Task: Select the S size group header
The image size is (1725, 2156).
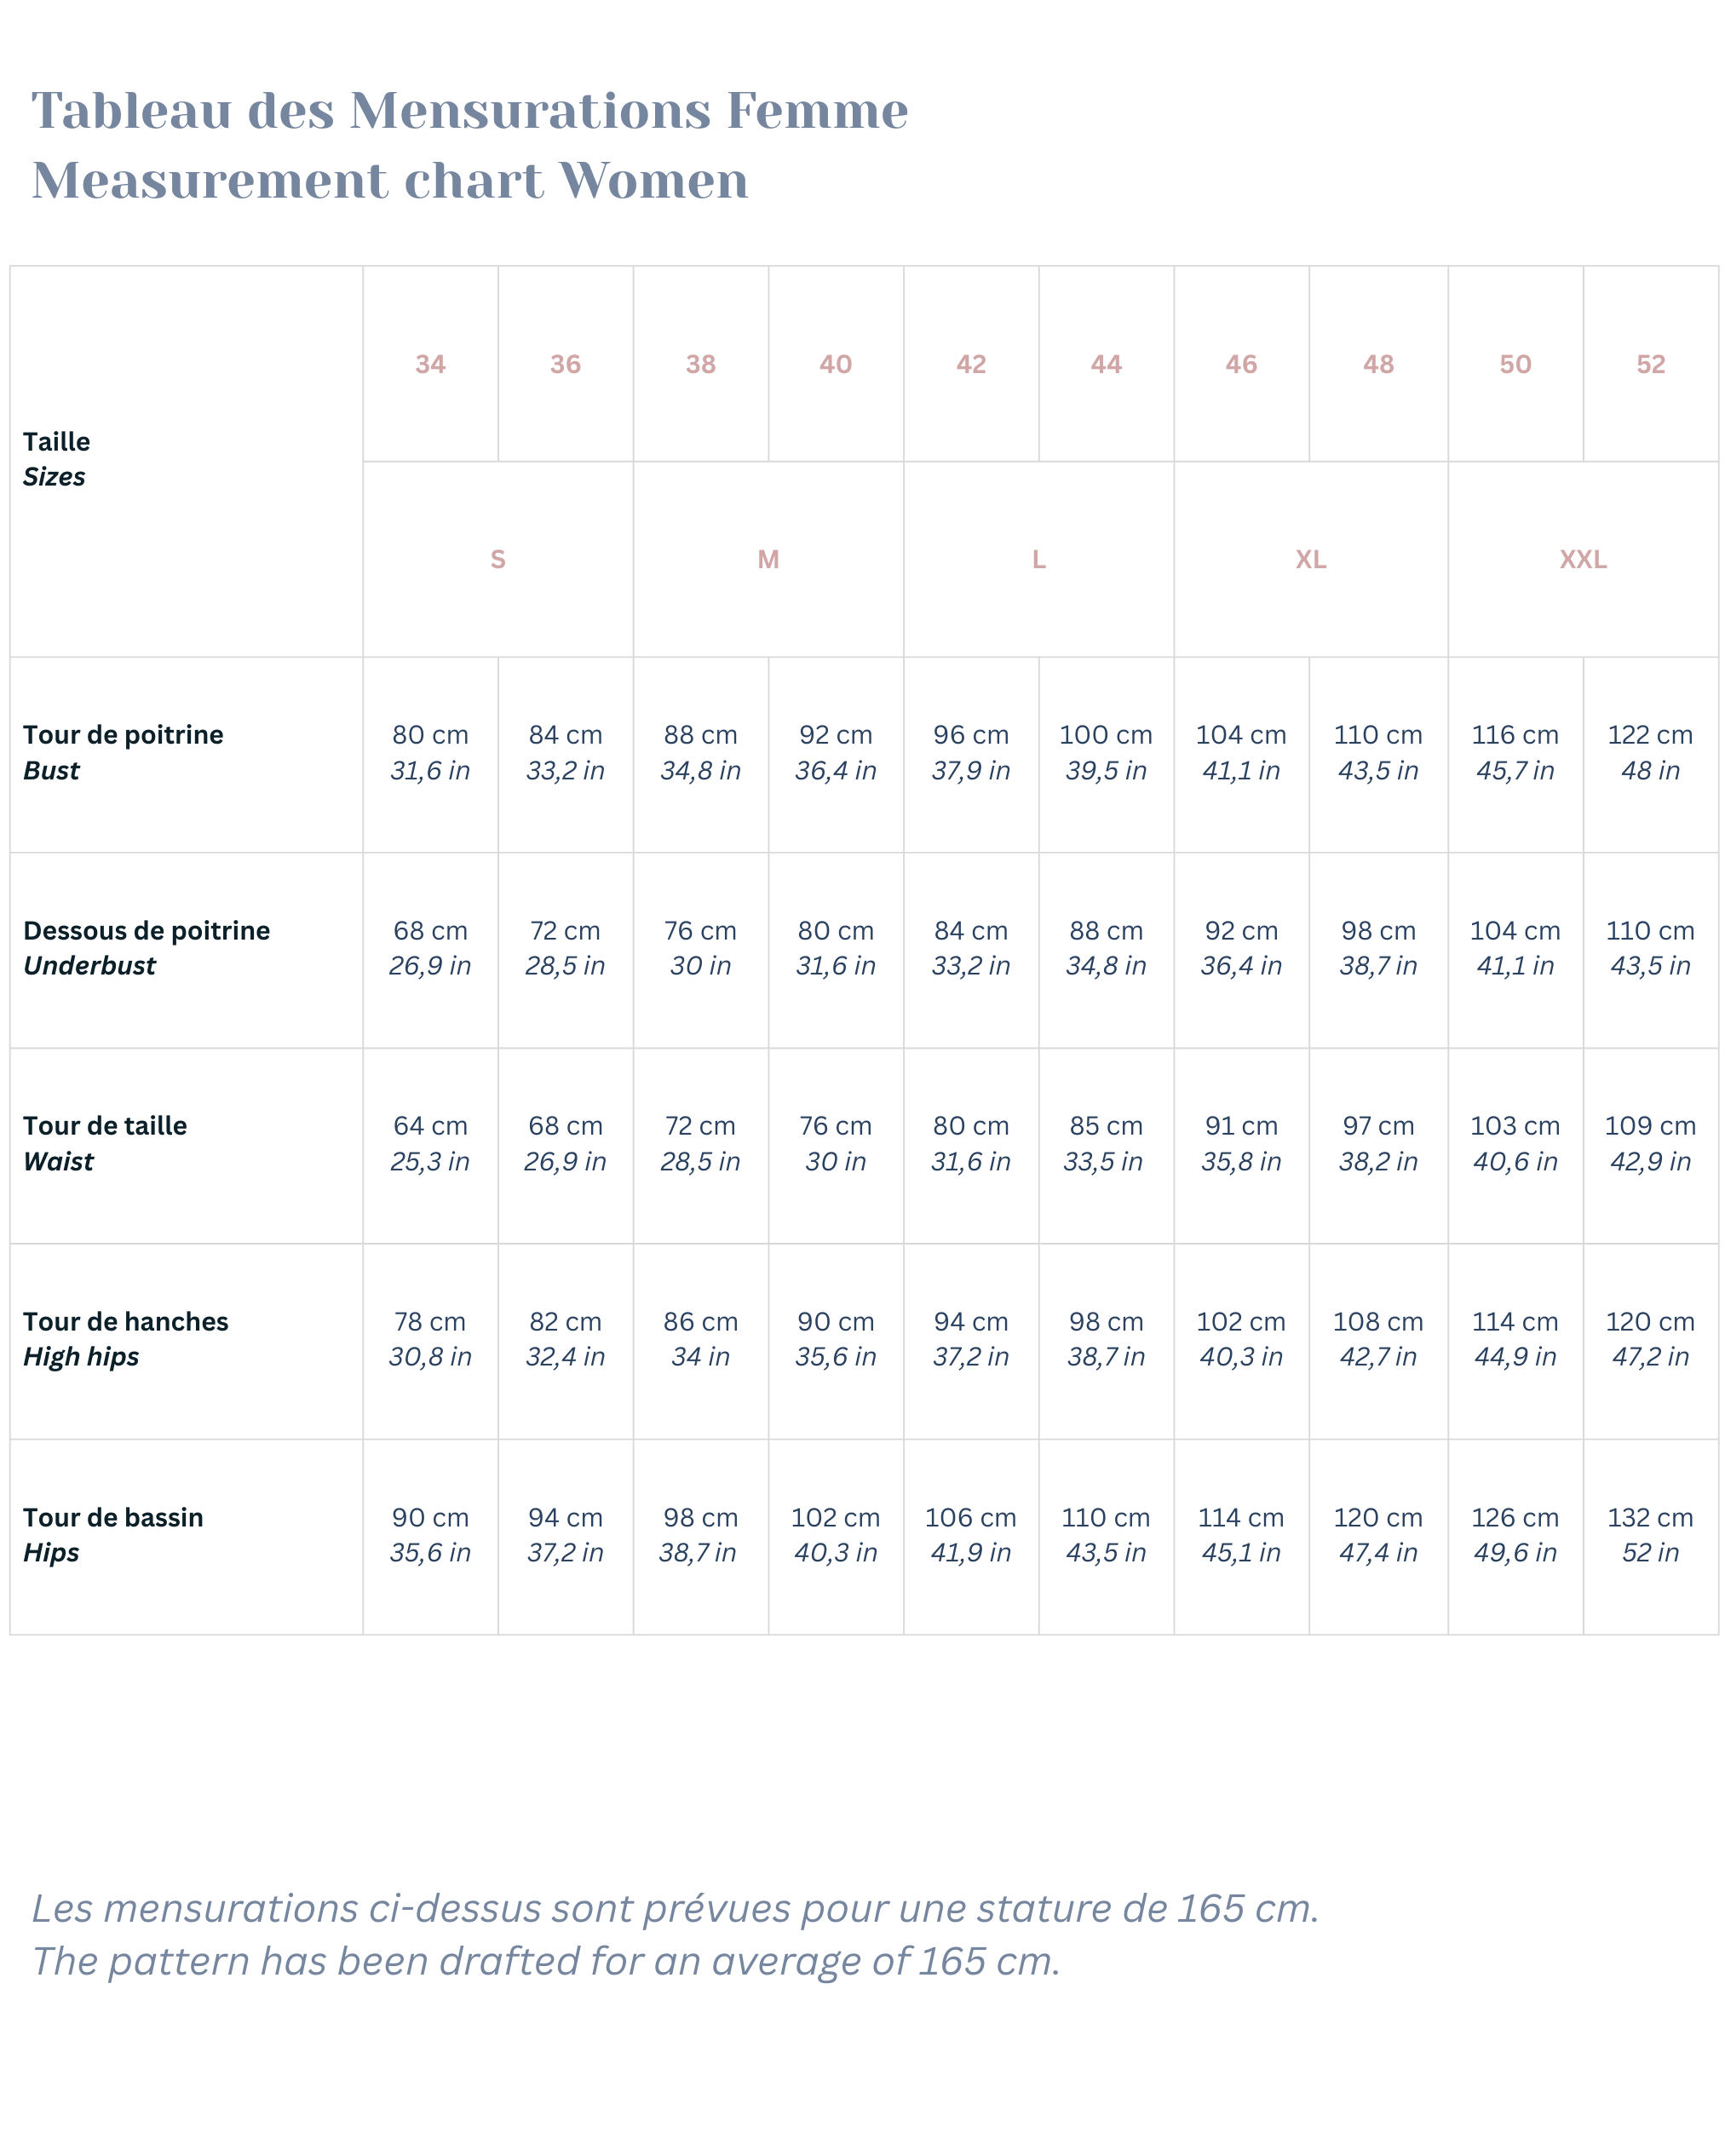Action: [x=497, y=559]
